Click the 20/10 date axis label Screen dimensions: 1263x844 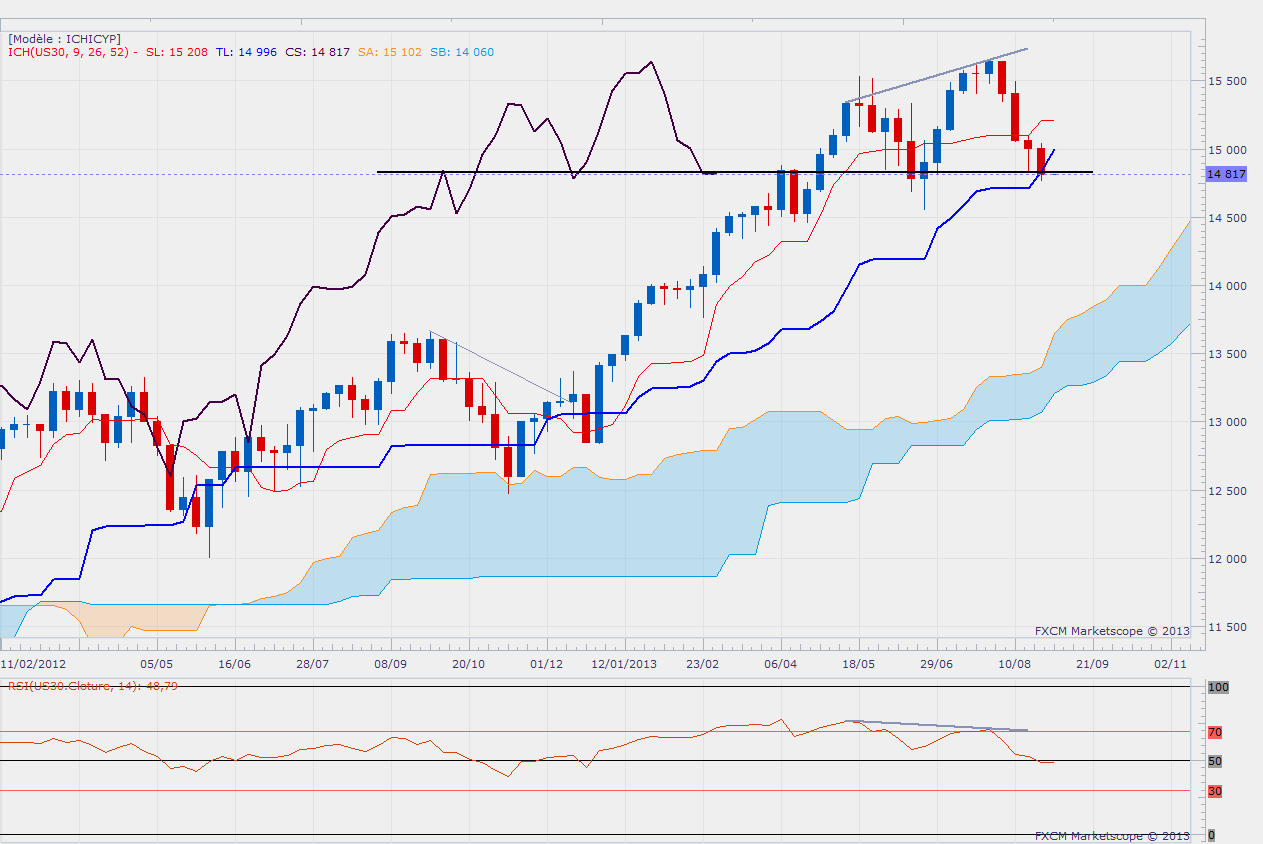[469, 663]
